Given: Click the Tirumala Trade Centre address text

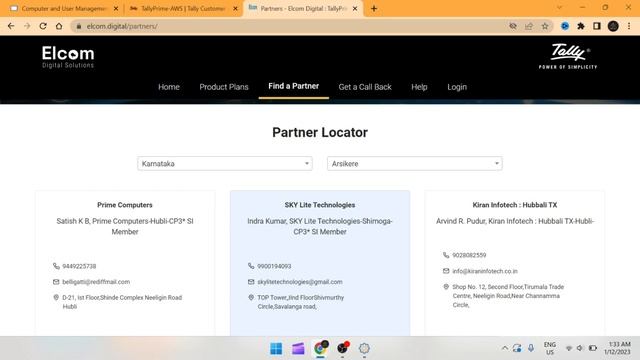Looking at the screenshot, I should click(x=508, y=296).
